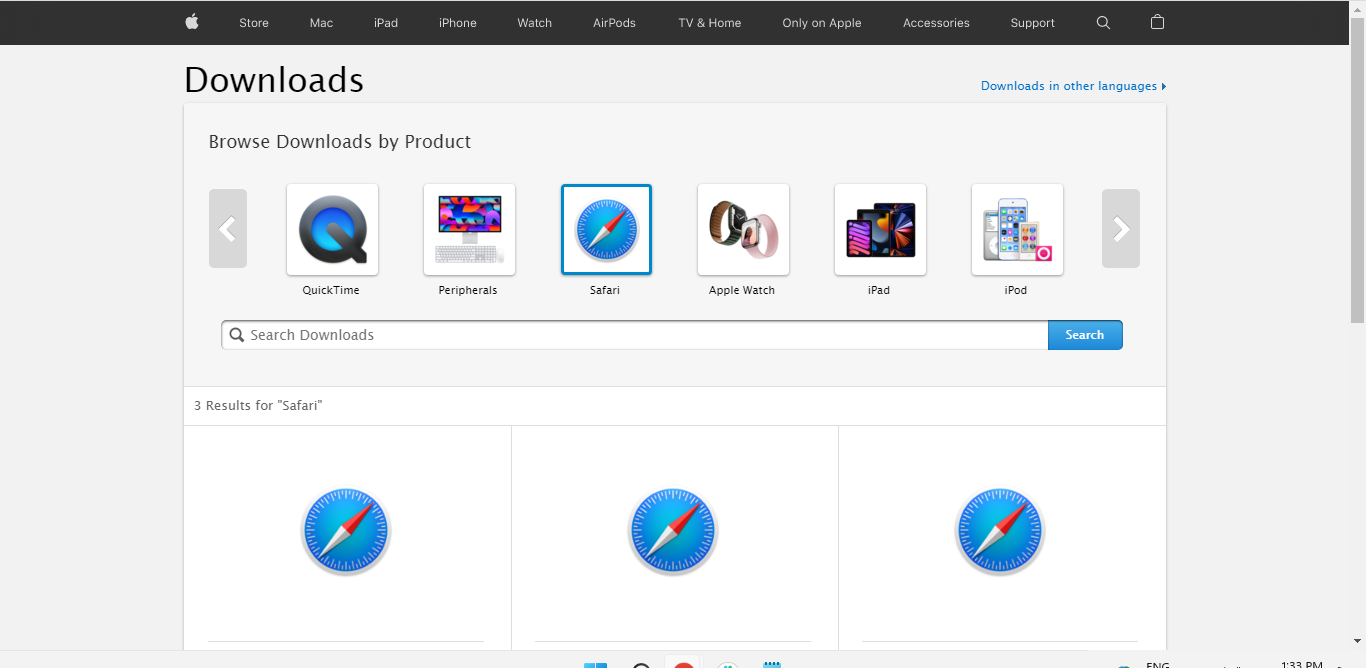Image resolution: width=1366 pixels, height=668 pixels.
Task: Select the QuickTime product icon
Action: (x=332, y=229)
